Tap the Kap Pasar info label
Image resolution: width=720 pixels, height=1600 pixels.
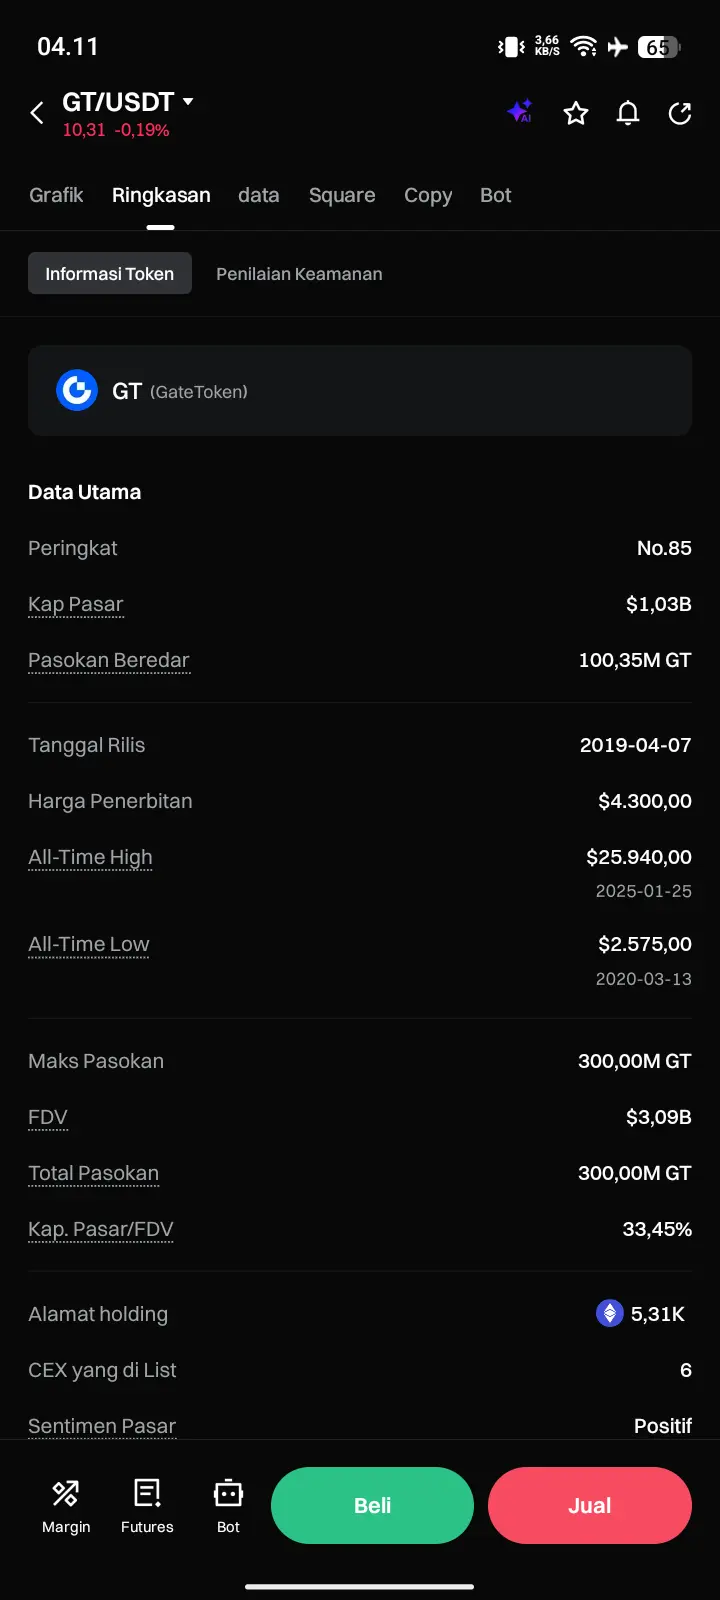pyautogui.click(x=76, y=604)
